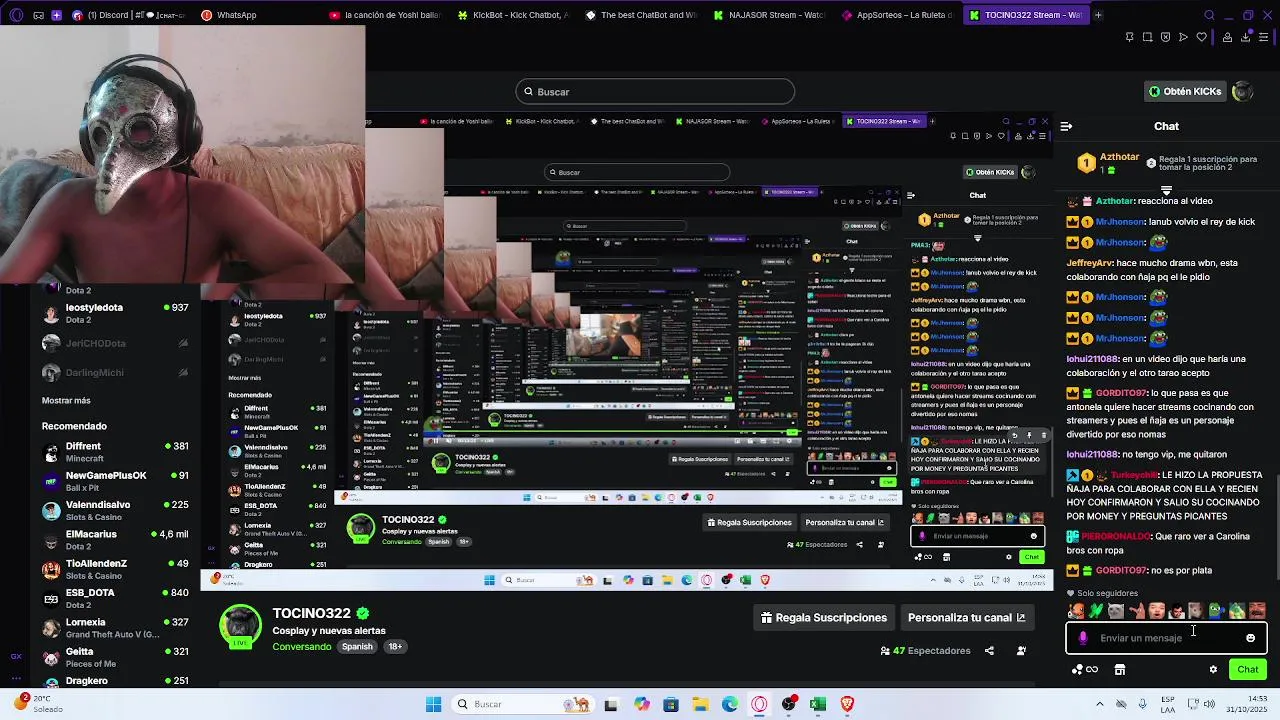Viewport: 1280px width, 720px height.
Task: Expand followed channels with Mostrar más
Action: [66, 400]
